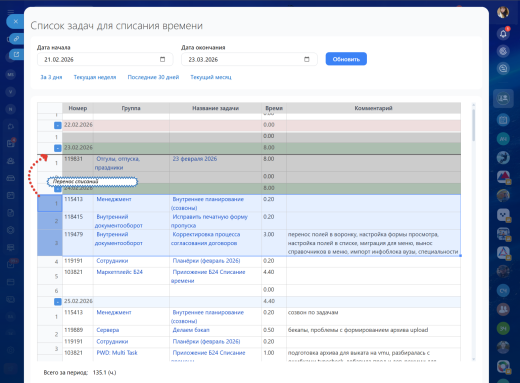This screenshot has height=383, width=520.
Task: Click the Дата начала field 21.02.2026
Action: pos(105,59)
